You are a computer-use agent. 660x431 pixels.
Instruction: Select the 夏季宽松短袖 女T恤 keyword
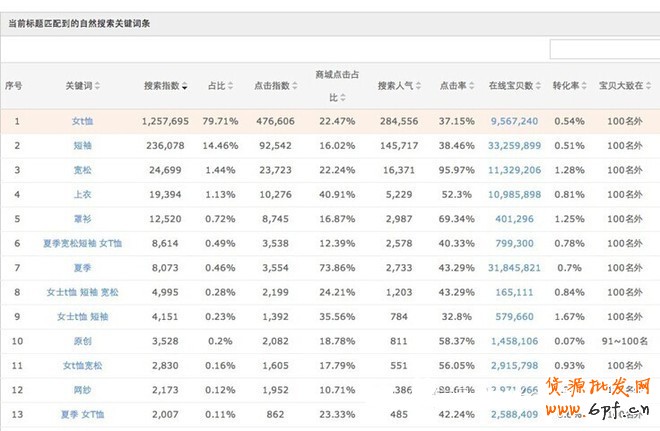pyautogui.click(x=84, y=243)
